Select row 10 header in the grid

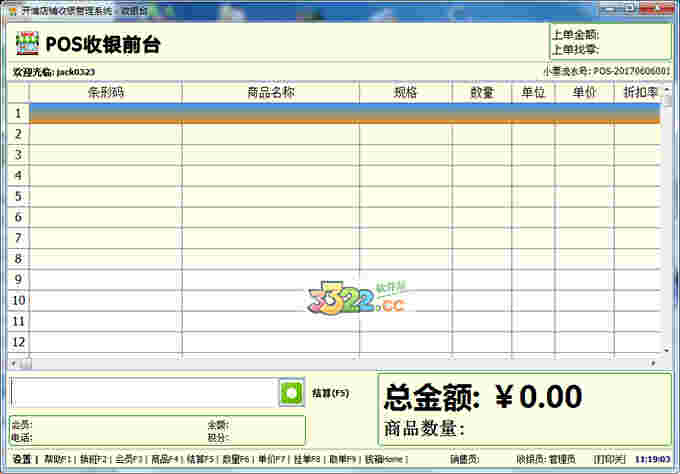(18, 301)
